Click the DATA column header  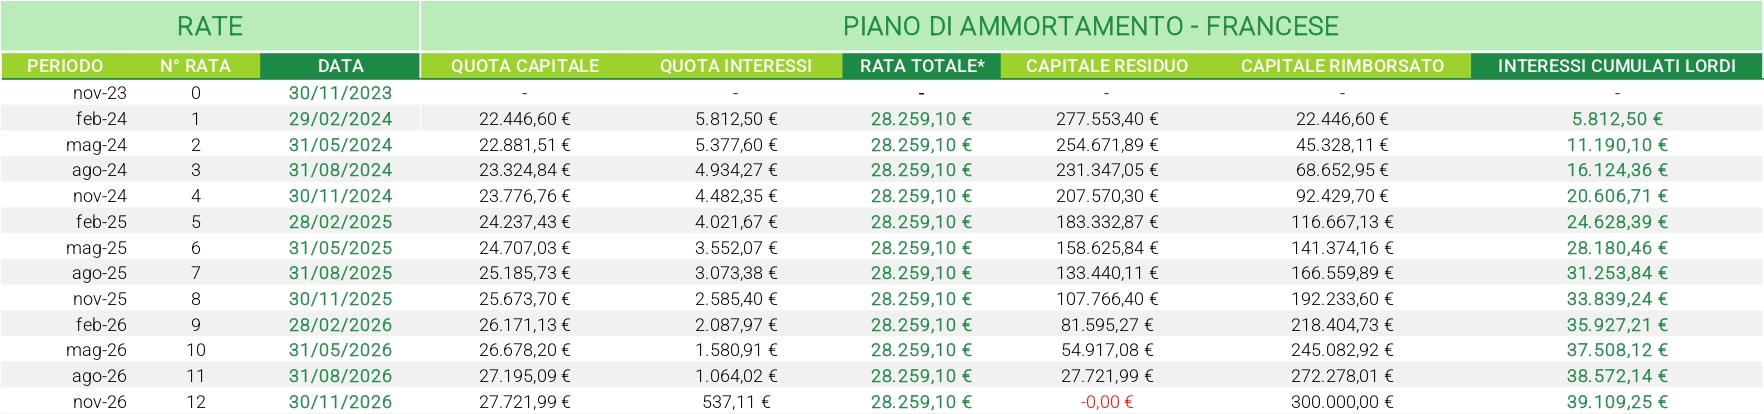tap(340, 66)
